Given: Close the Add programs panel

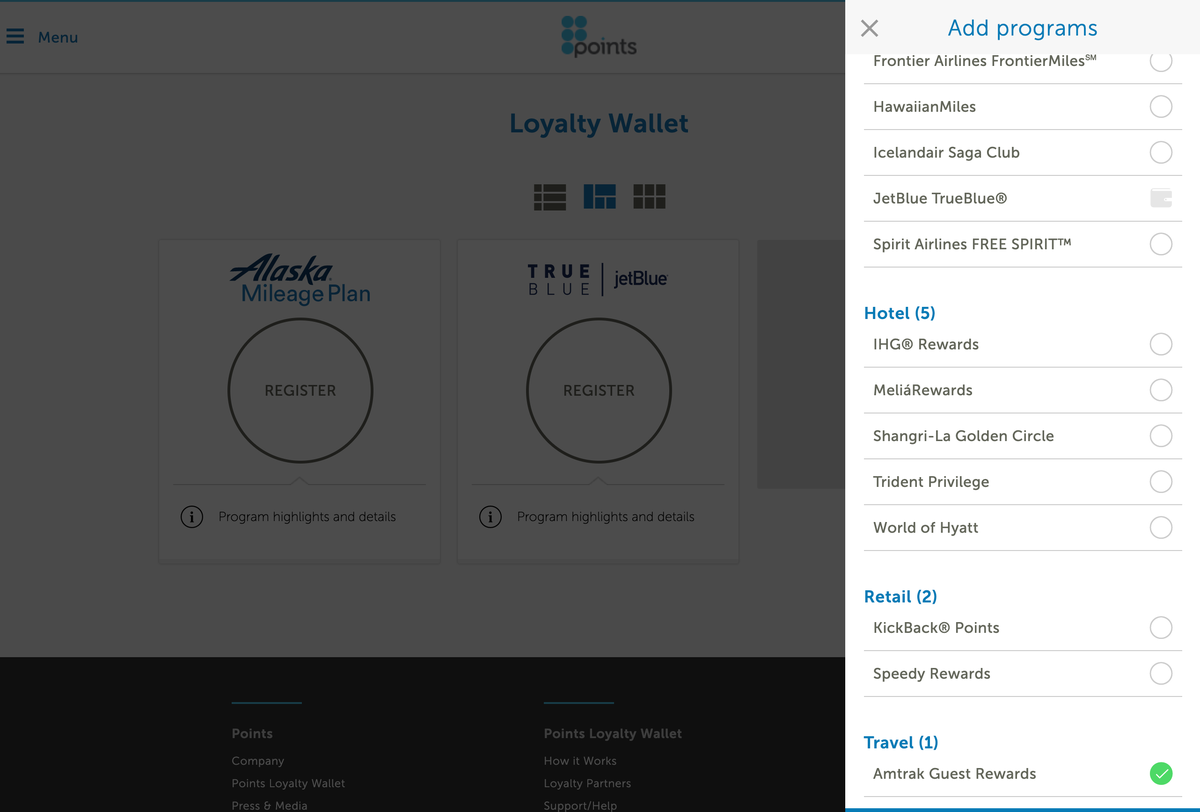Looking at the screenshot, I should pos(868,28).
